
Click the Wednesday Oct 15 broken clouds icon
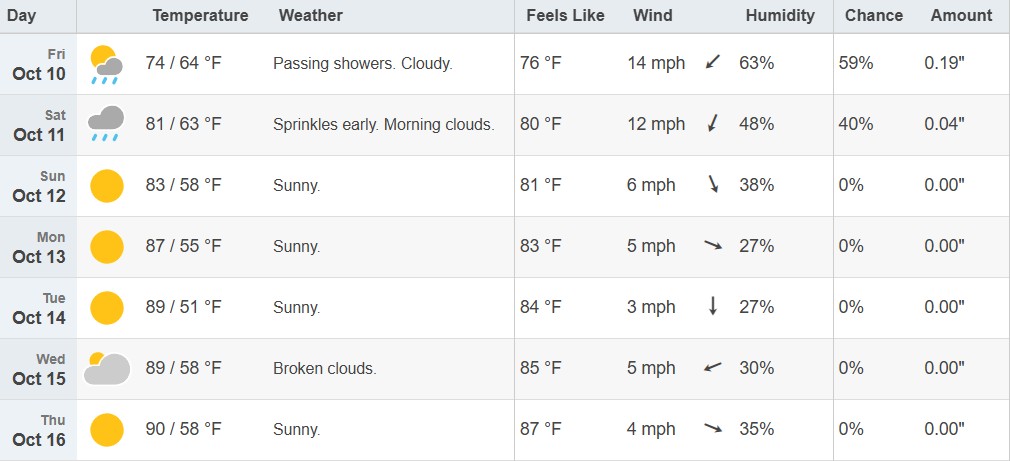pos(106,368)
